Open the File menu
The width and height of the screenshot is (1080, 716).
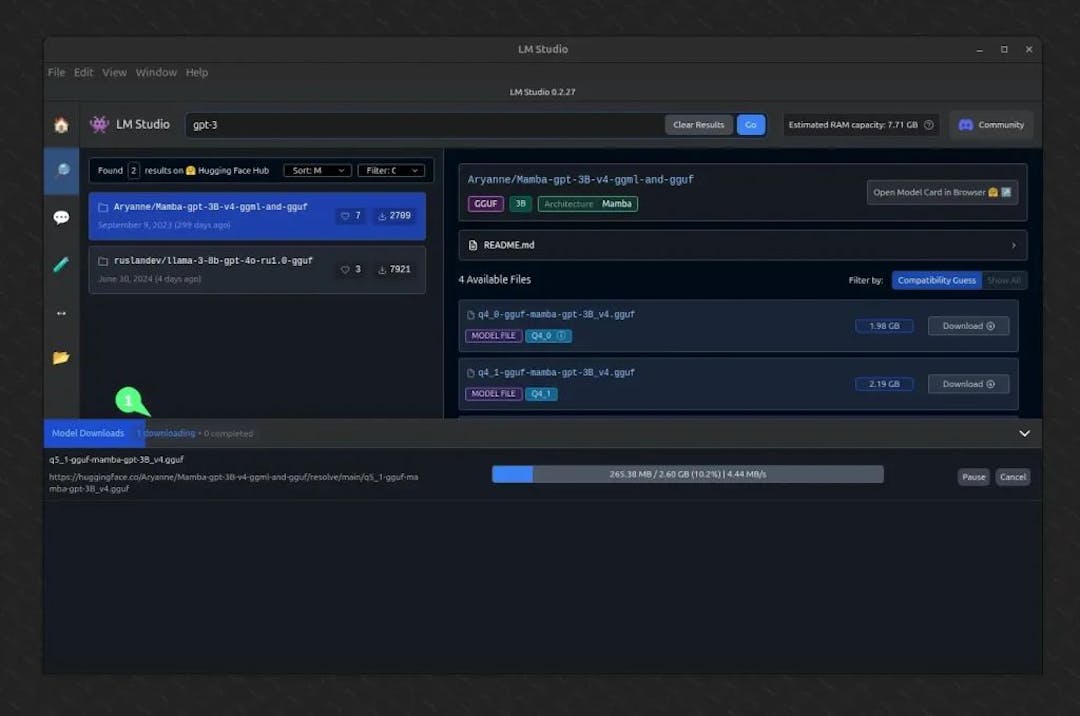click(56, 72)
